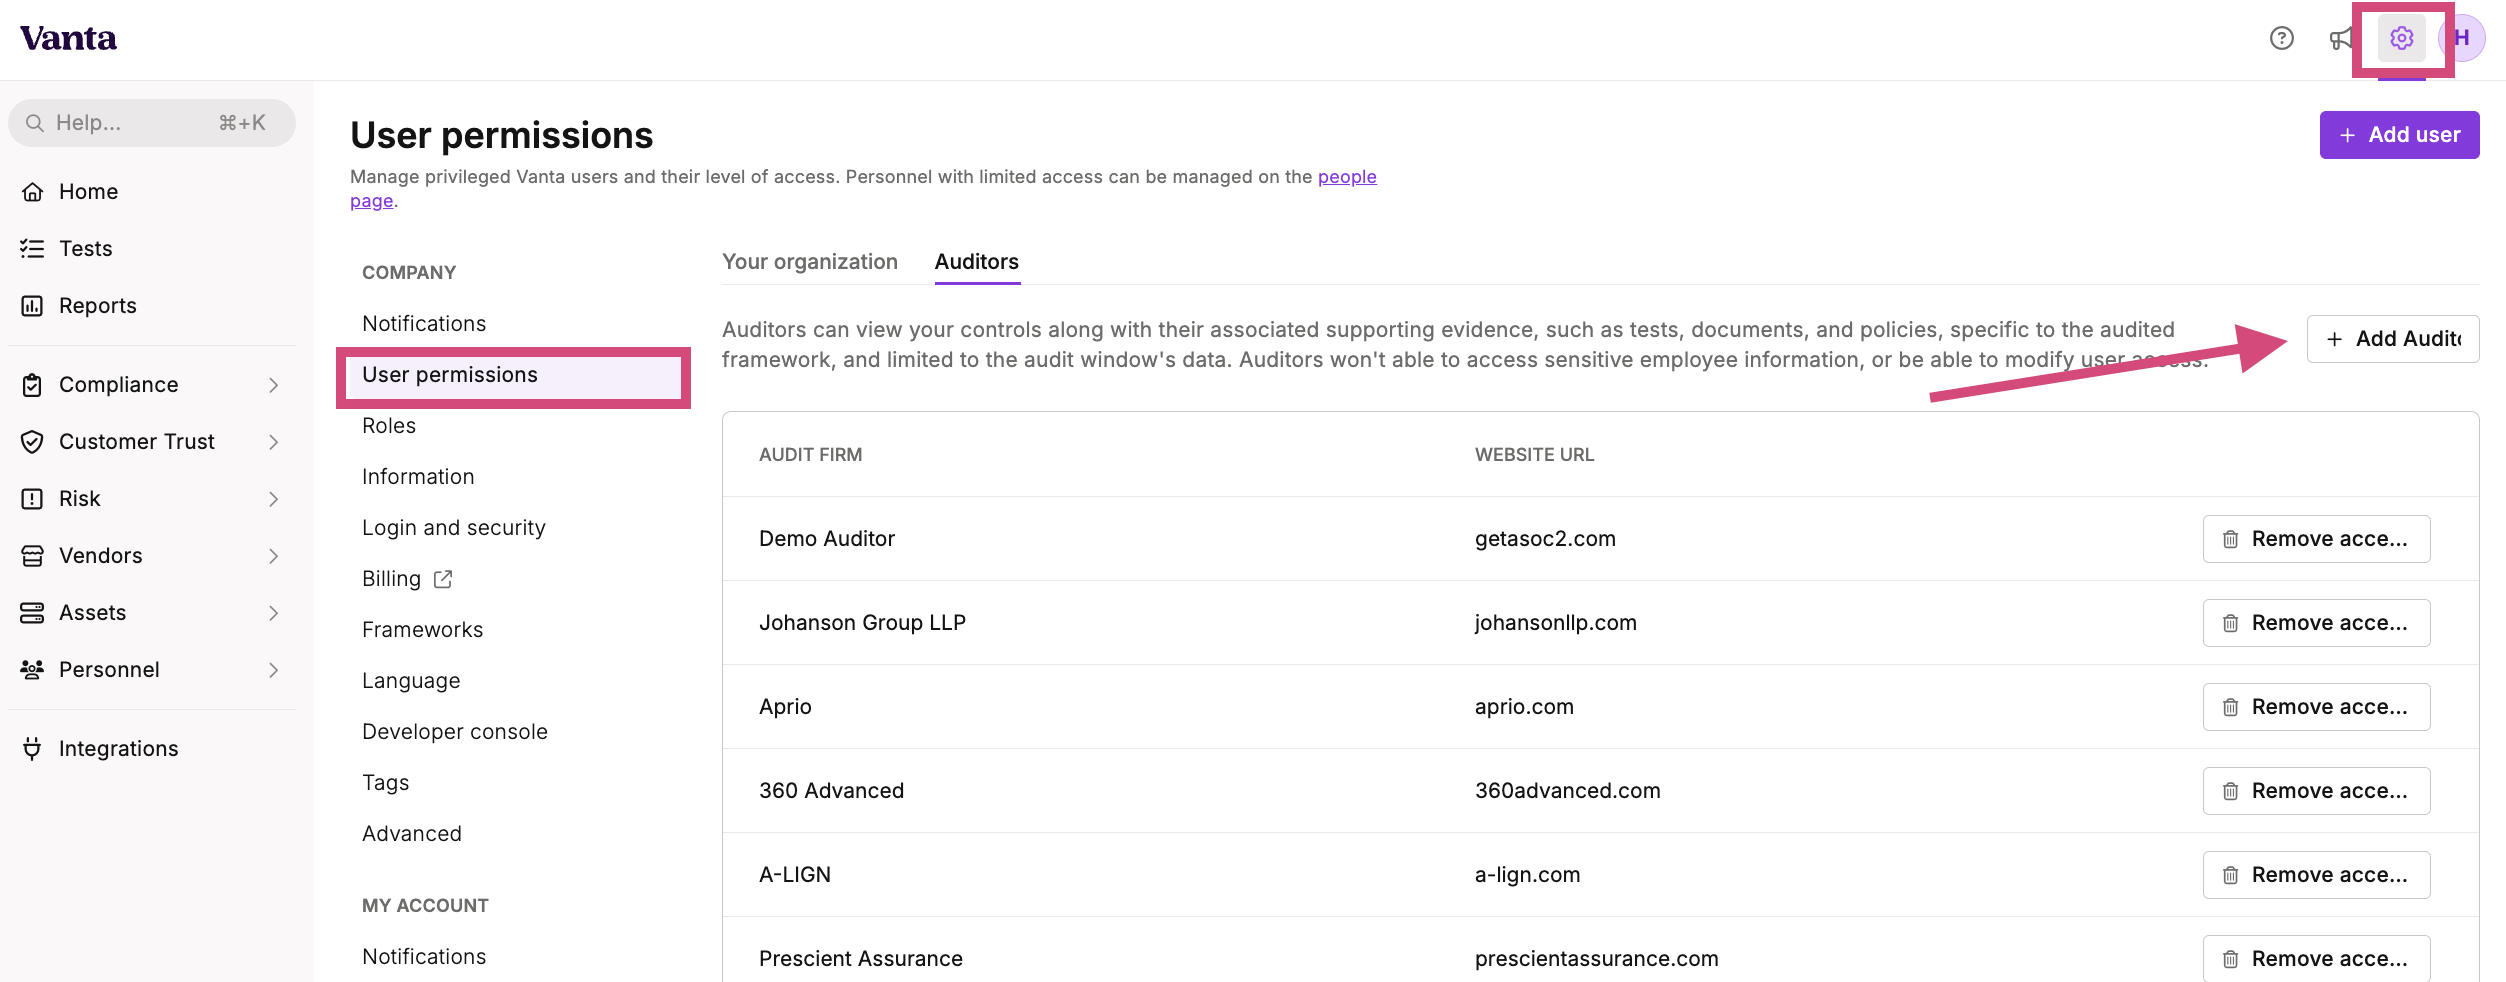The height and width of the screenshot is (982, 2506).
Task: Click the Add user button
Action: [2399, 135]
